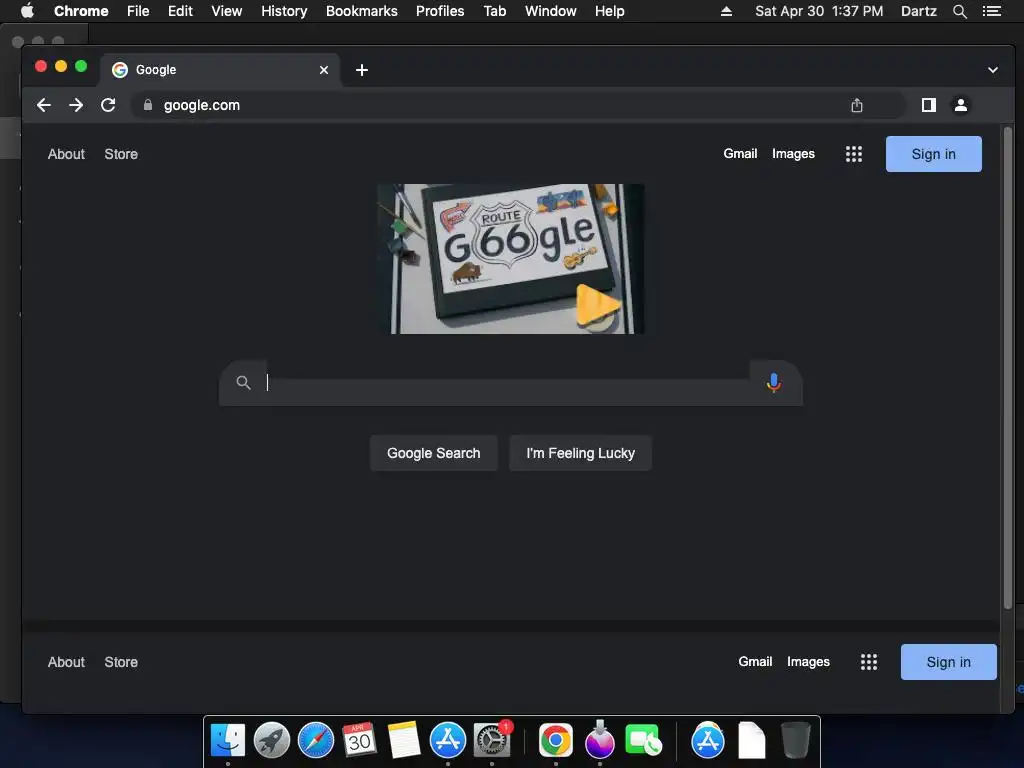Click the page vertical scrollbar
1024x768 pixels.
(1008, 368)
